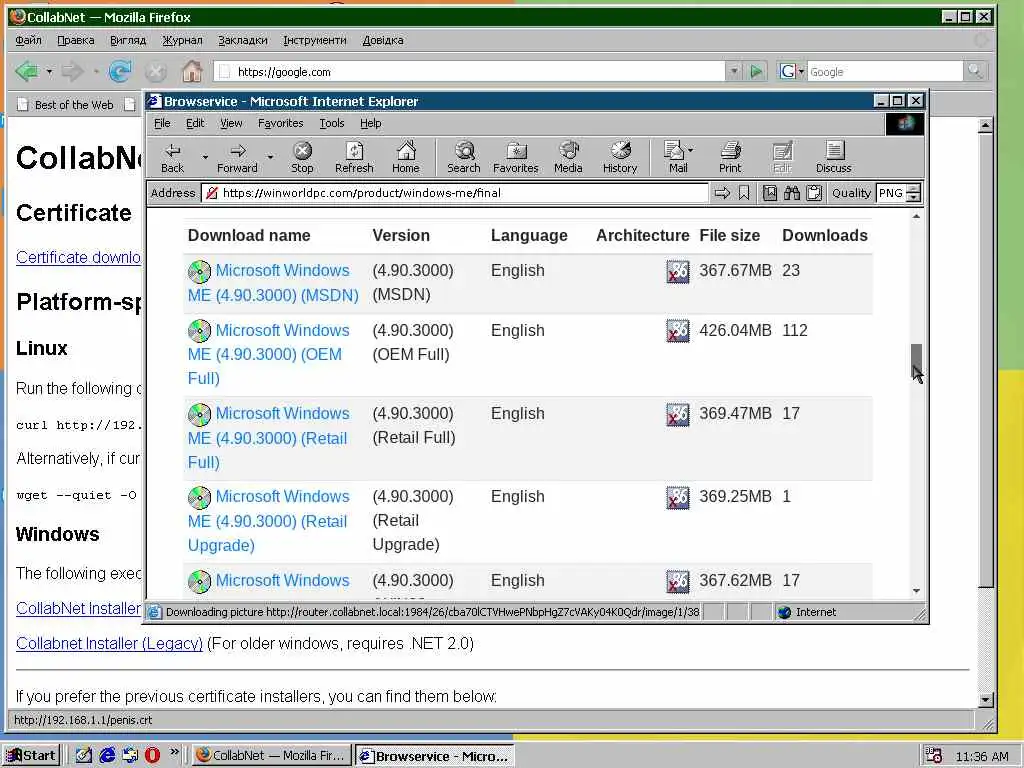Click the Download name column header

click(x=249, y=235)
